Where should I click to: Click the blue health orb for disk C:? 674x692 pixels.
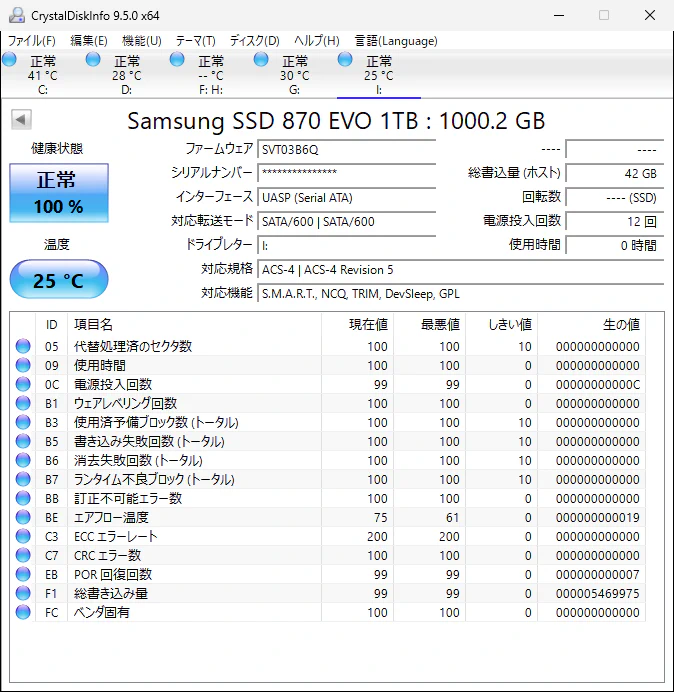coord(9,60)
